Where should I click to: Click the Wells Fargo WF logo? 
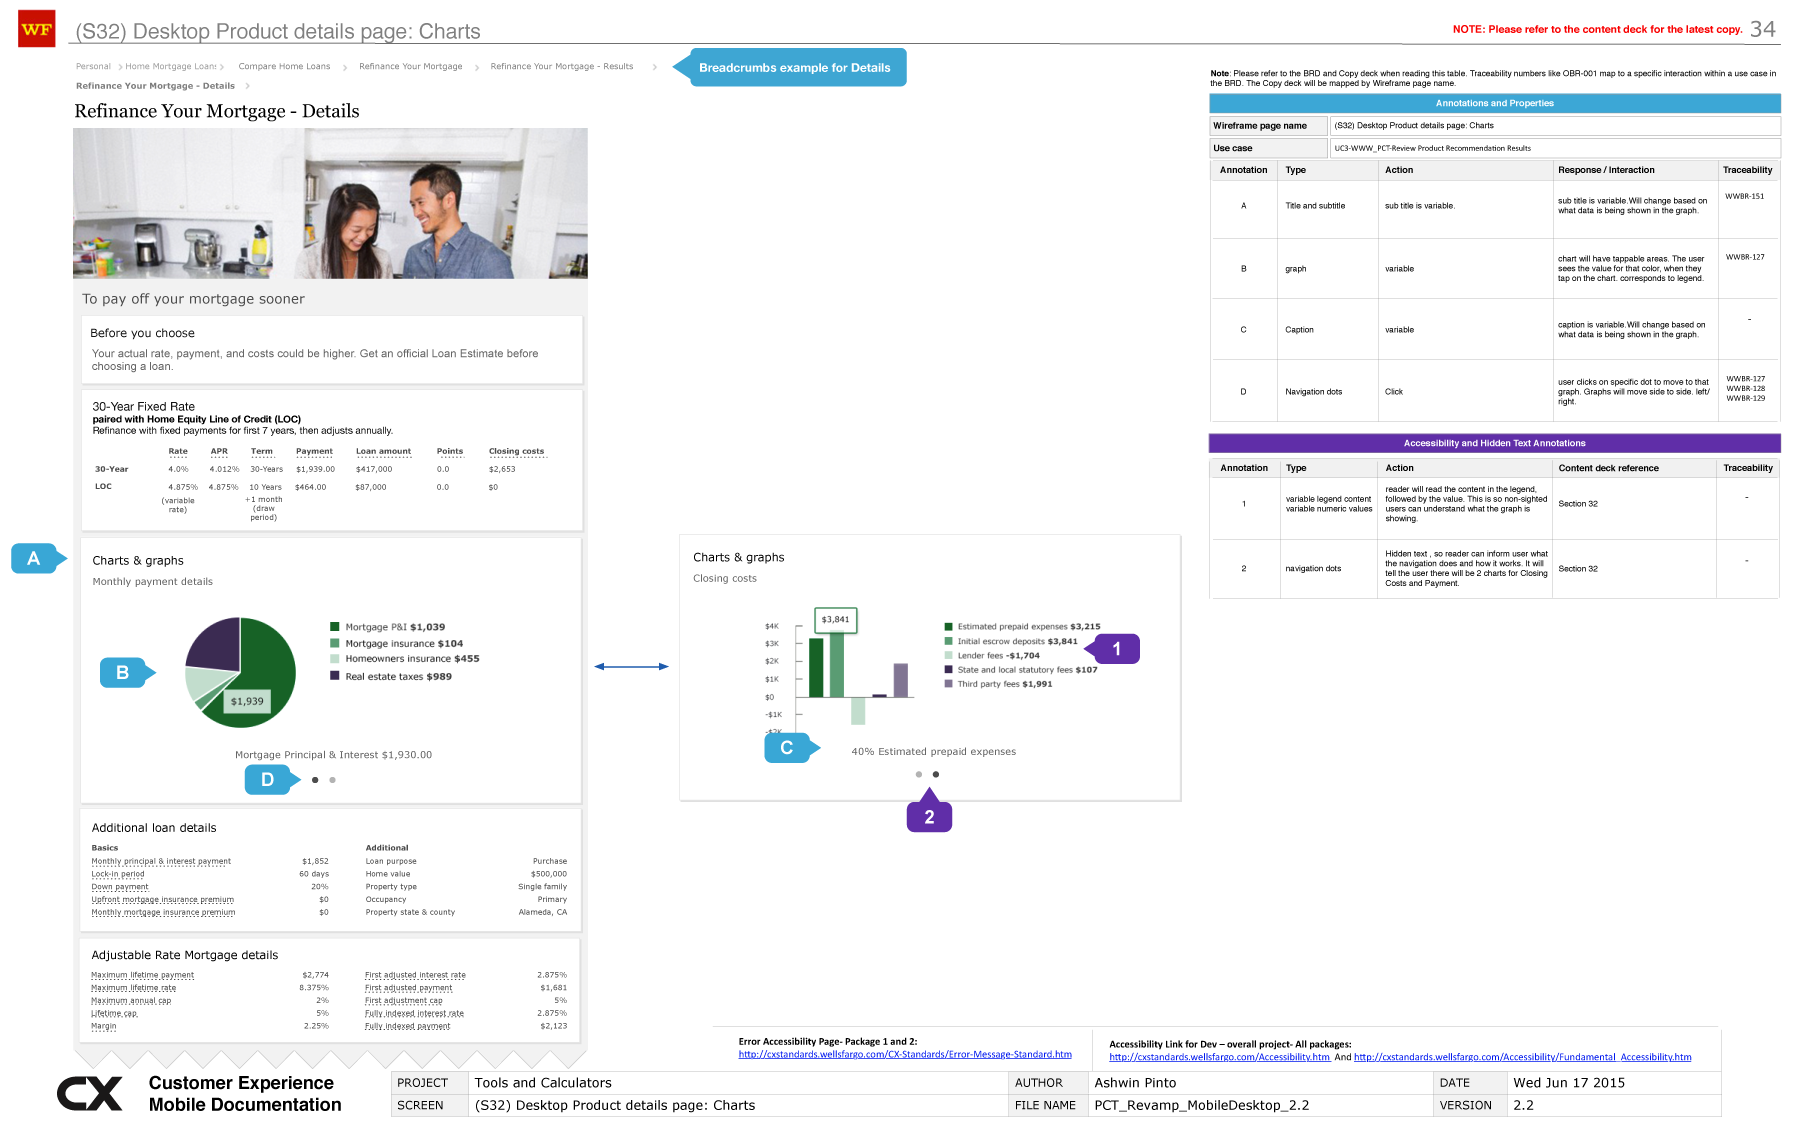click(x=36, y=29)
